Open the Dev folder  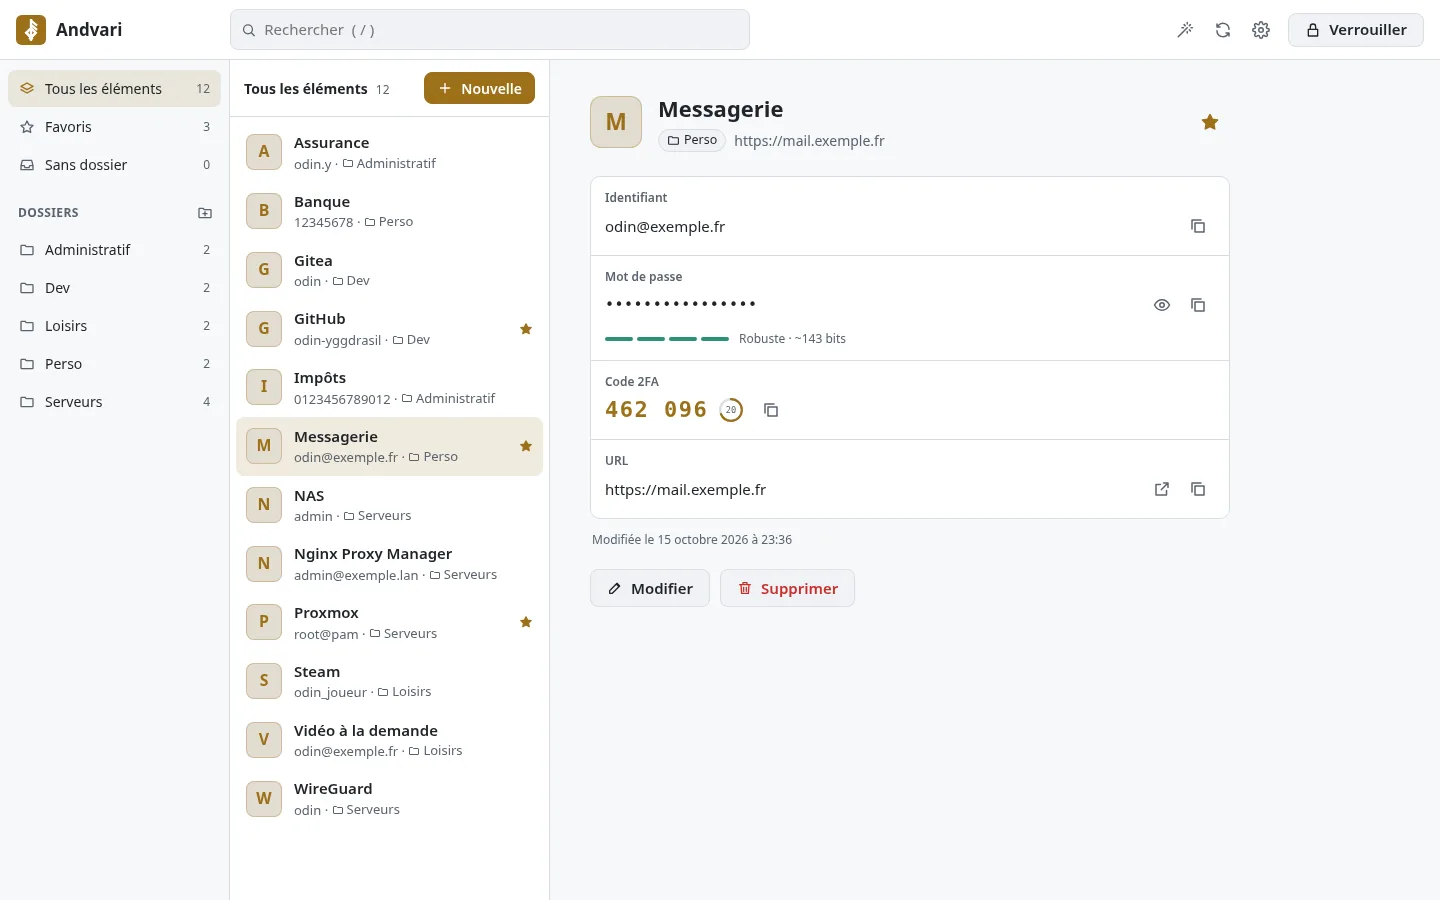click(114, 288)
